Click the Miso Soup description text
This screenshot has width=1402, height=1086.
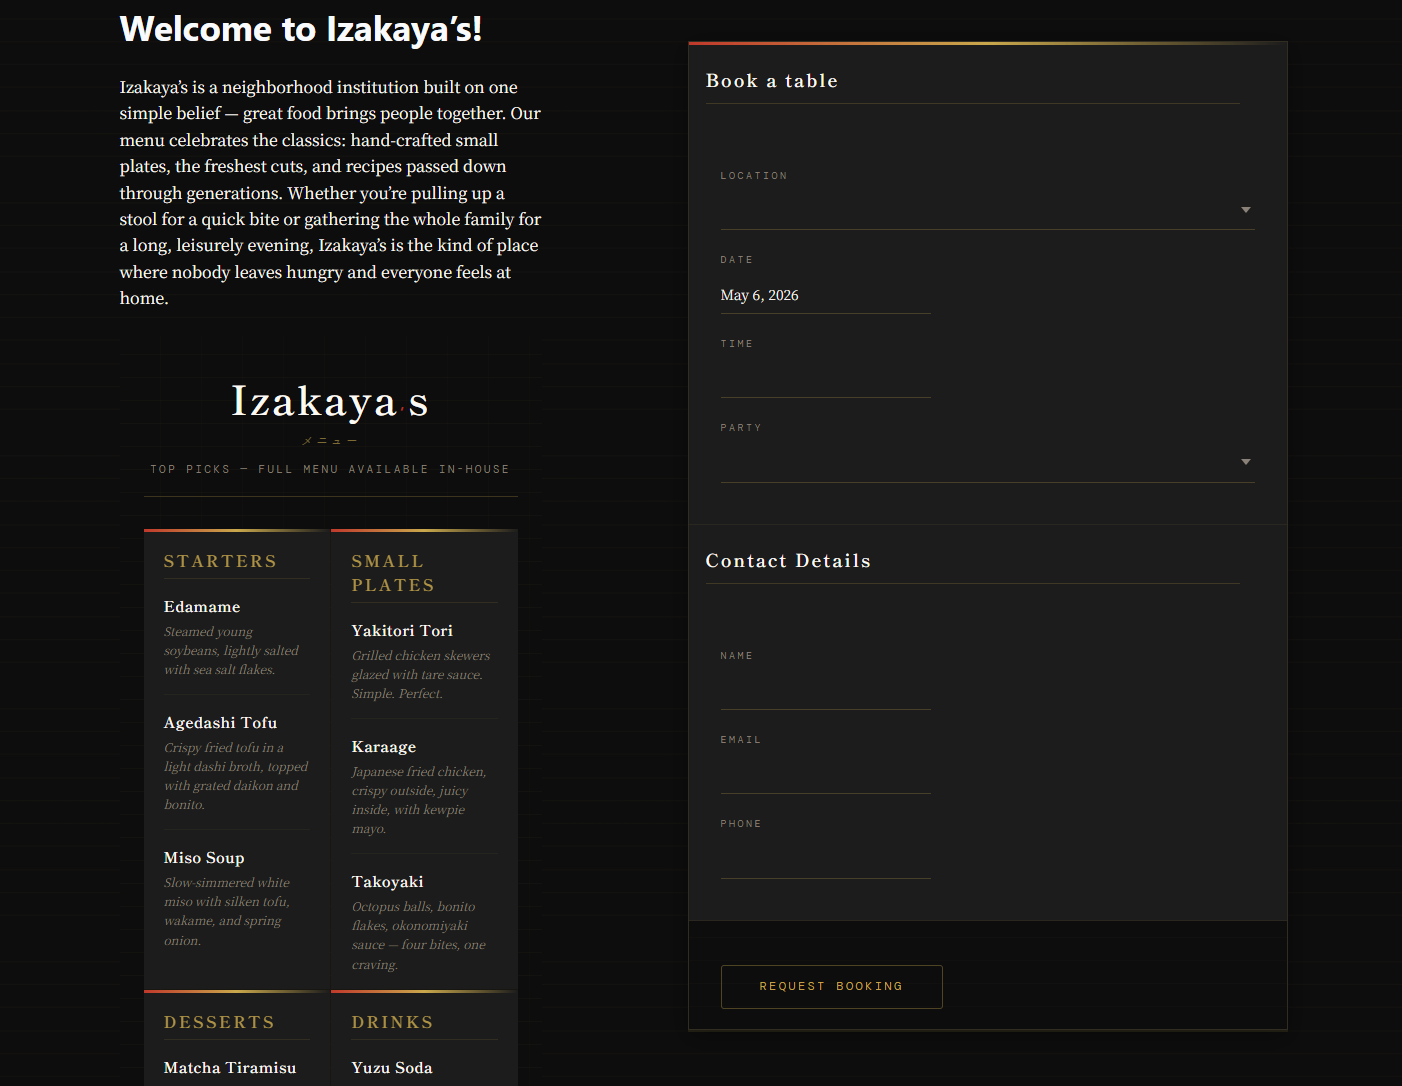click(x=227, y=911)
